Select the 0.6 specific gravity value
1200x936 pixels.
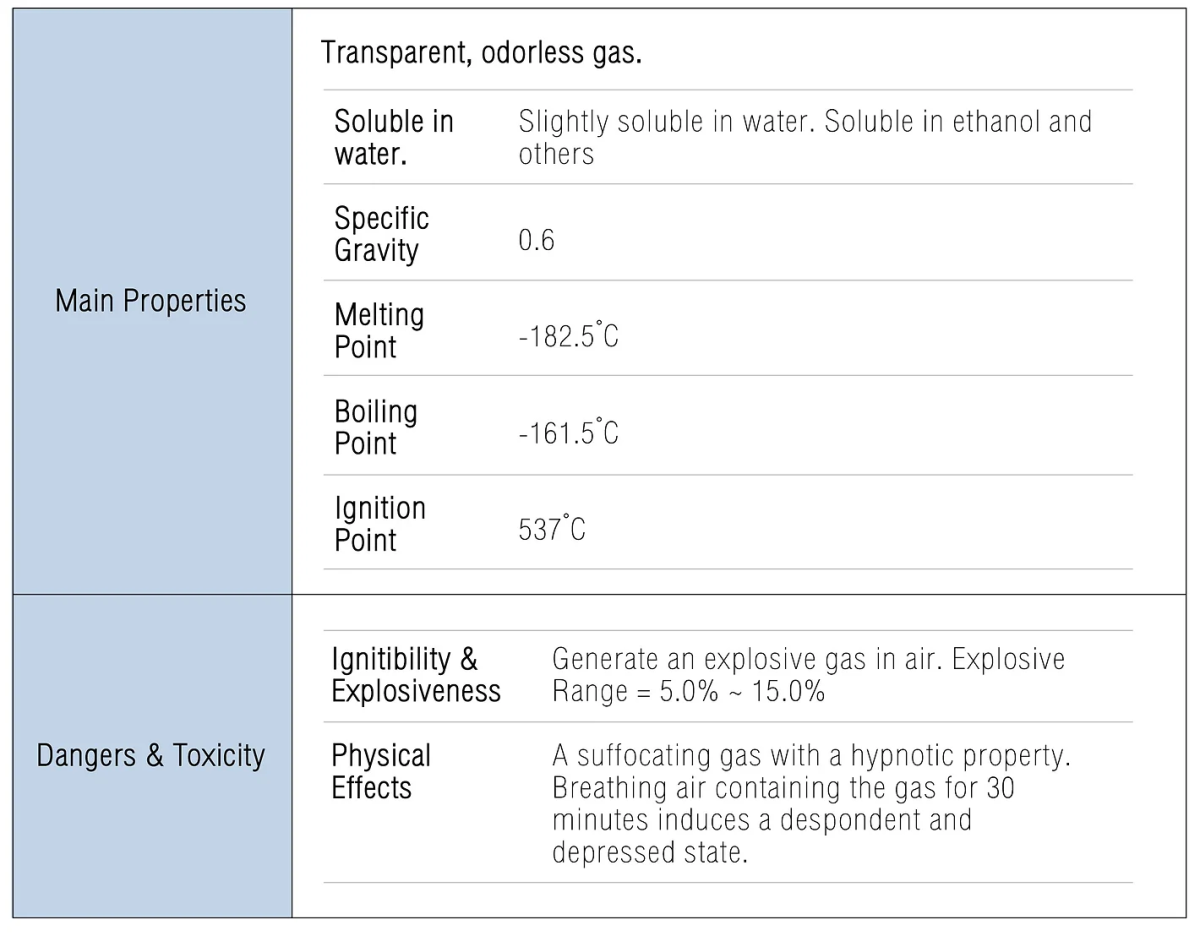(x=536, y=241)
